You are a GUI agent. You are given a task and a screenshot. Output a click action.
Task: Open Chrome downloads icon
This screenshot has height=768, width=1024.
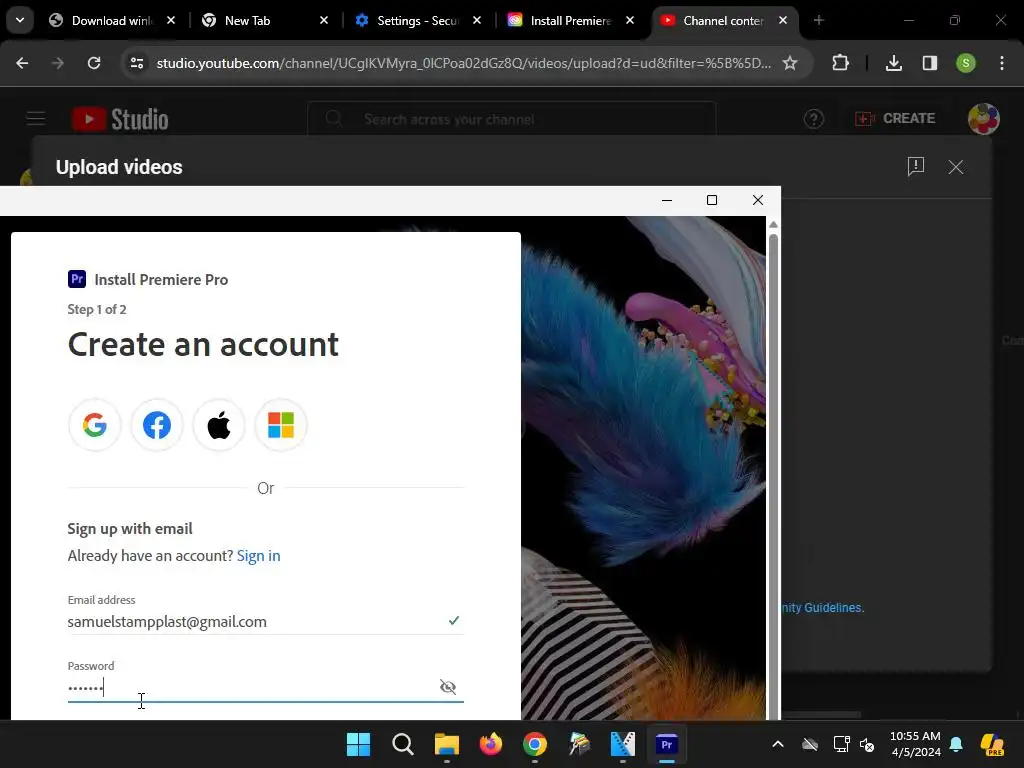(x=894, y=63)
